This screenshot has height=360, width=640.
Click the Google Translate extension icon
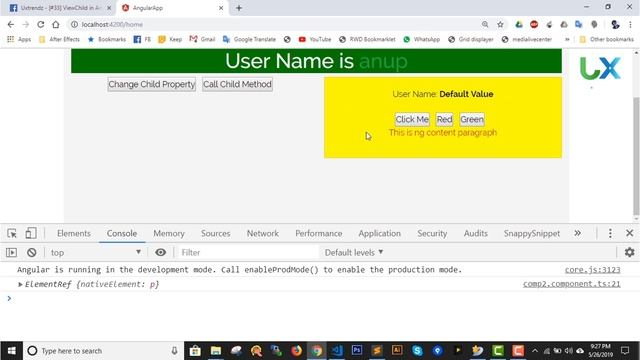579,24
